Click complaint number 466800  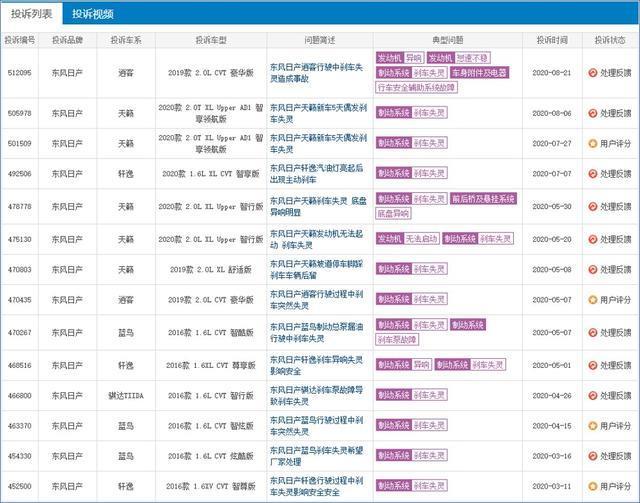pyautogui.click(x=20, y=396)
